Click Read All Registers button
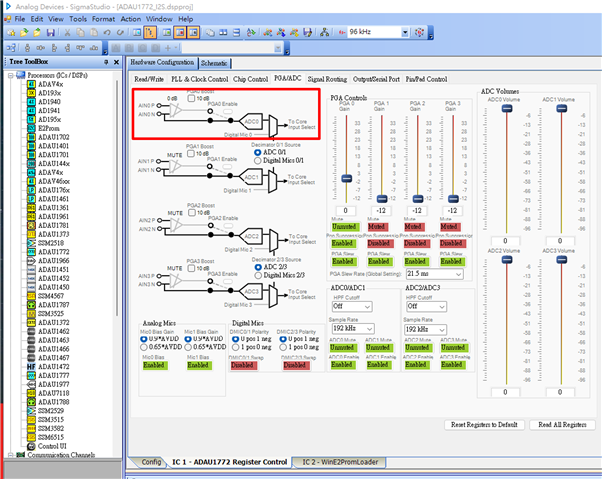Image resolution: width=602 pixels, height=479 pixels. click(x=562, y=424)
